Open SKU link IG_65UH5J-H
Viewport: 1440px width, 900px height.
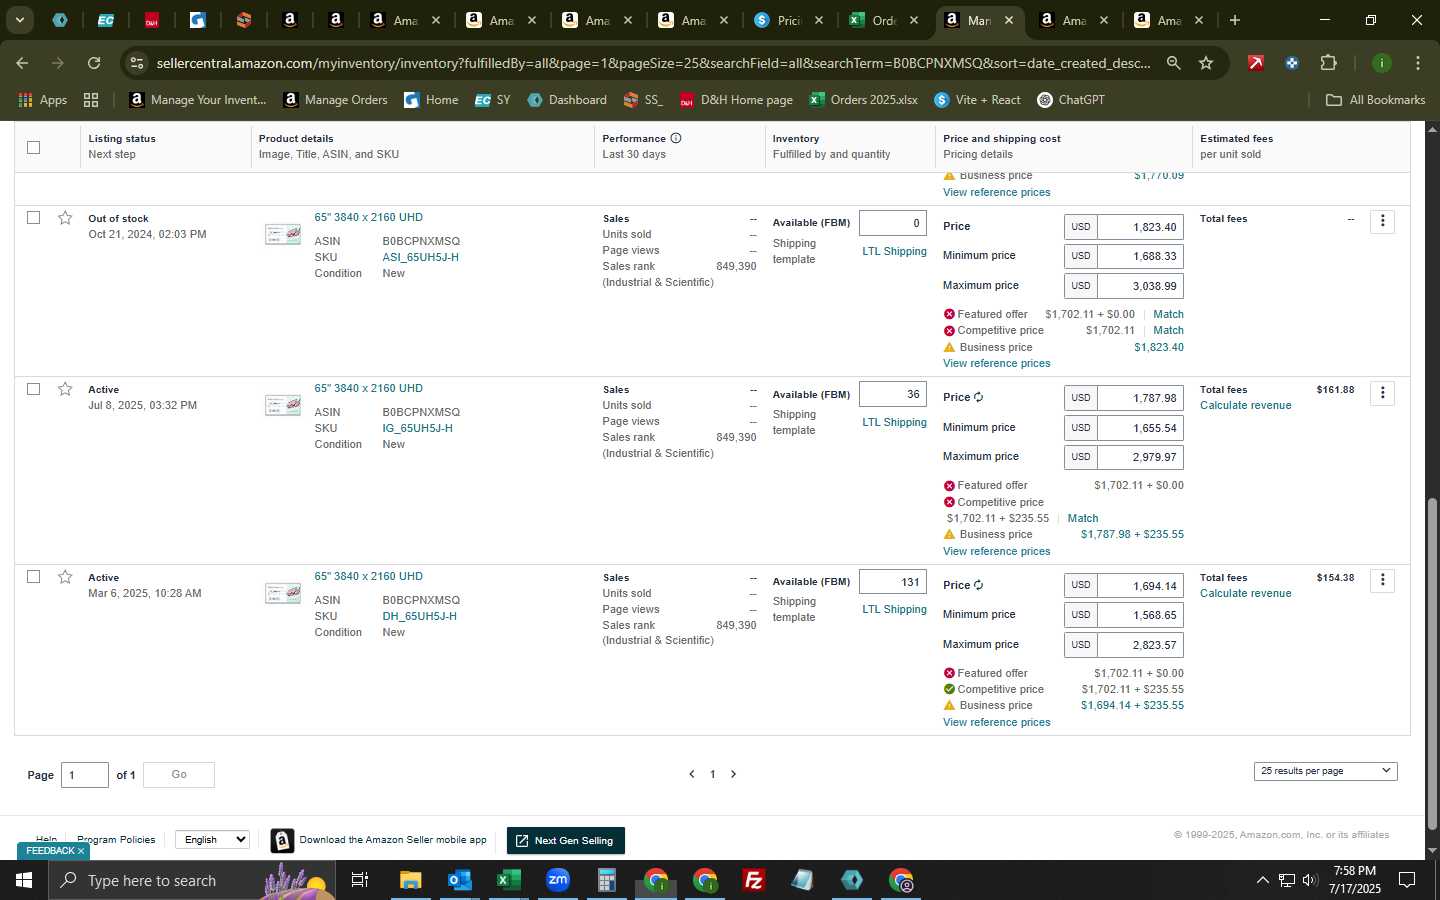(x=417, y=428)
